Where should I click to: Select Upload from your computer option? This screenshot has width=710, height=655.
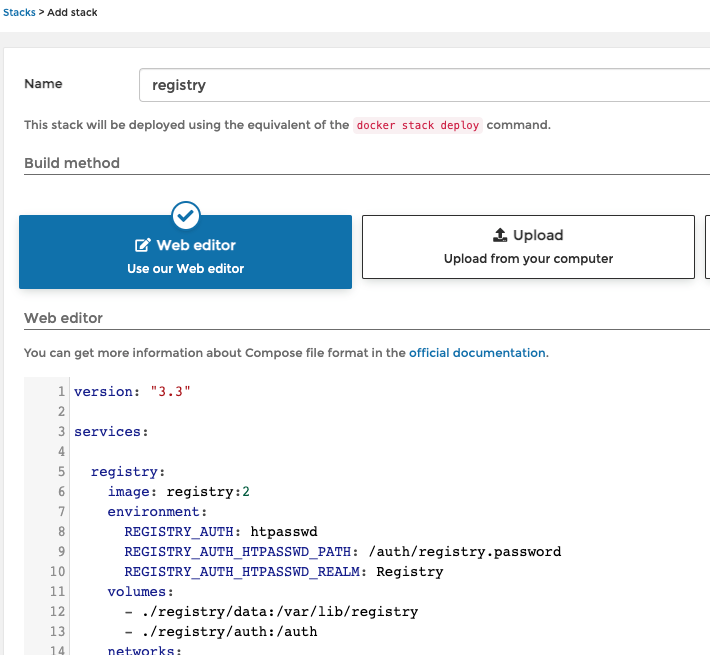(528, 247)
